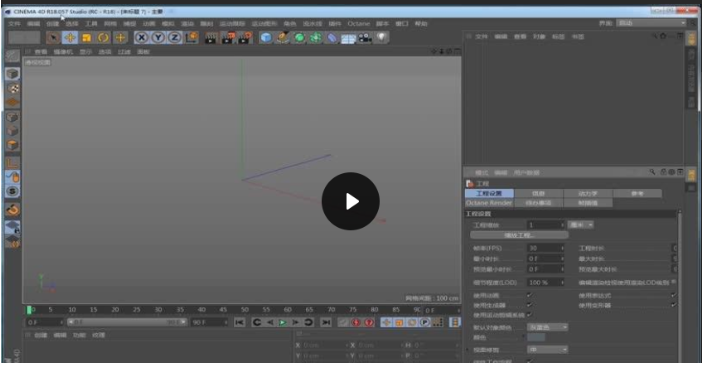Click Render to Picture Viewer icon
Screen dimensions: 702x386
coord(228,38)
